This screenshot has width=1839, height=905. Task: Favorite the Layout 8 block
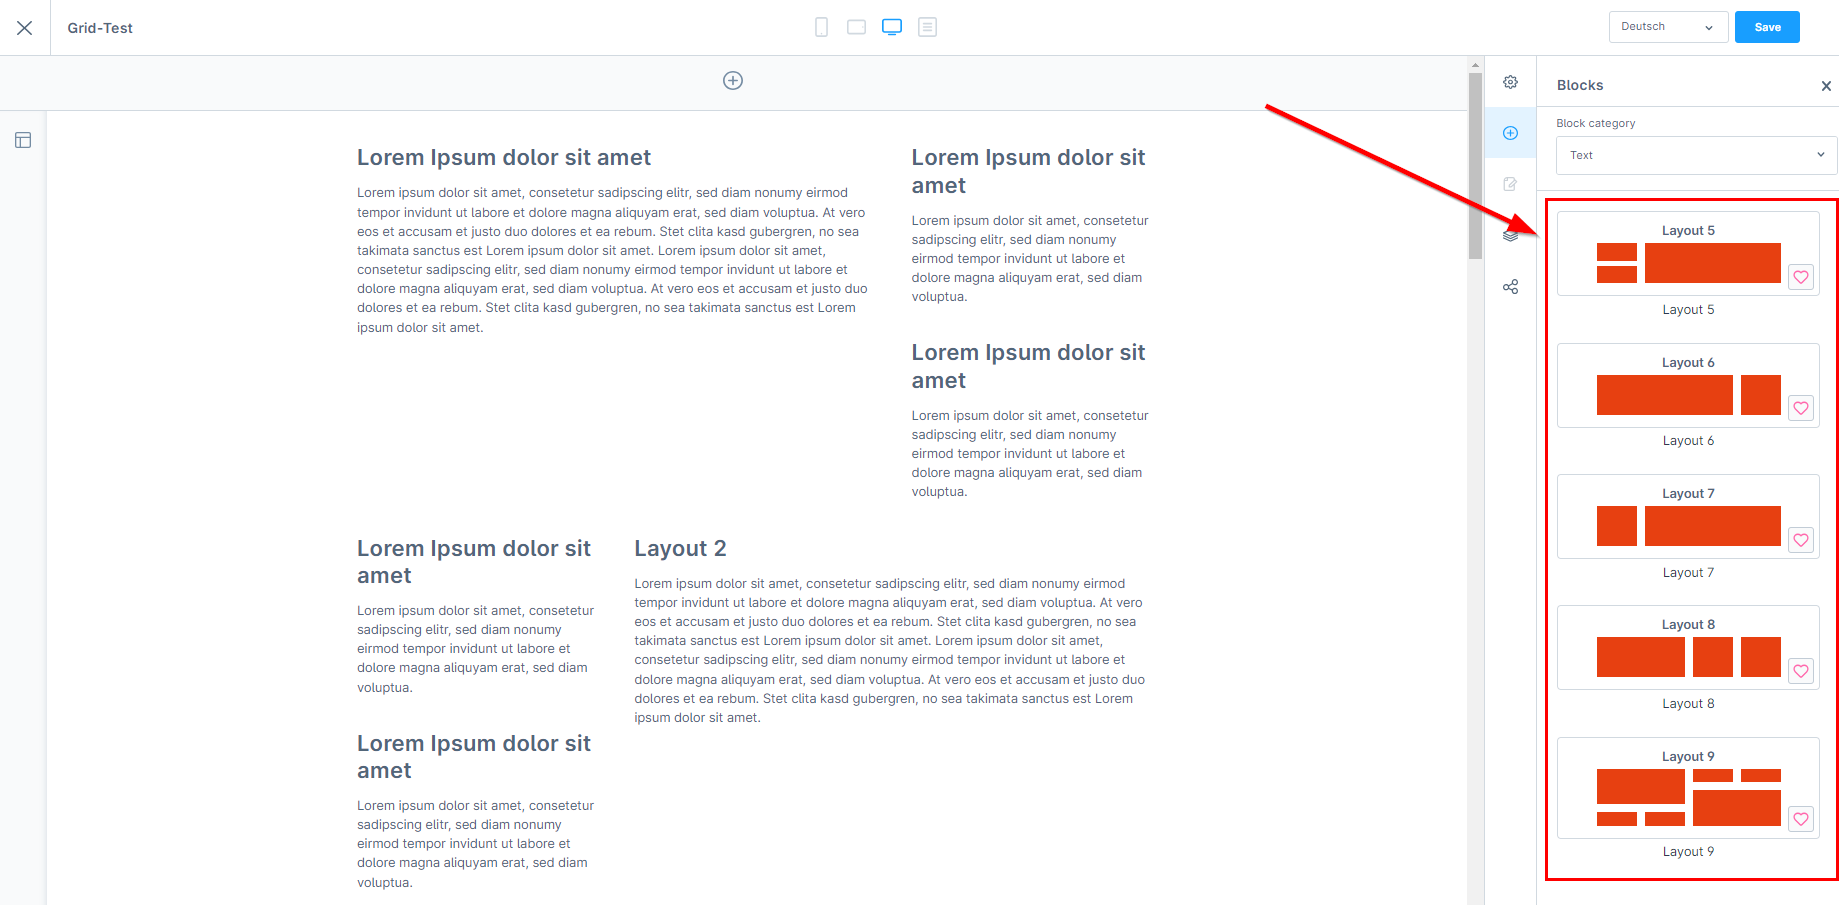1801,671
